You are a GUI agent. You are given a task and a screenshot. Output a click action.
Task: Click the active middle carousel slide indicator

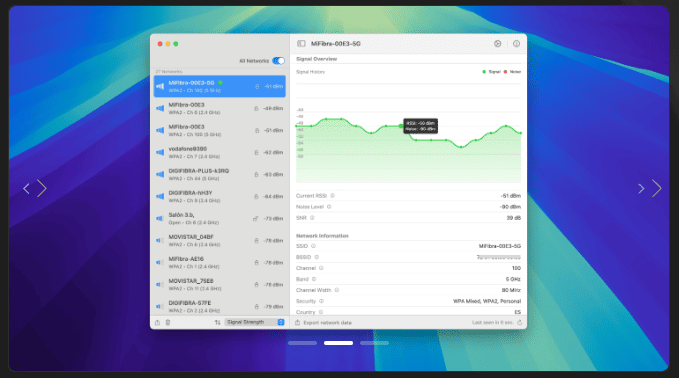(x=338, y=343)
